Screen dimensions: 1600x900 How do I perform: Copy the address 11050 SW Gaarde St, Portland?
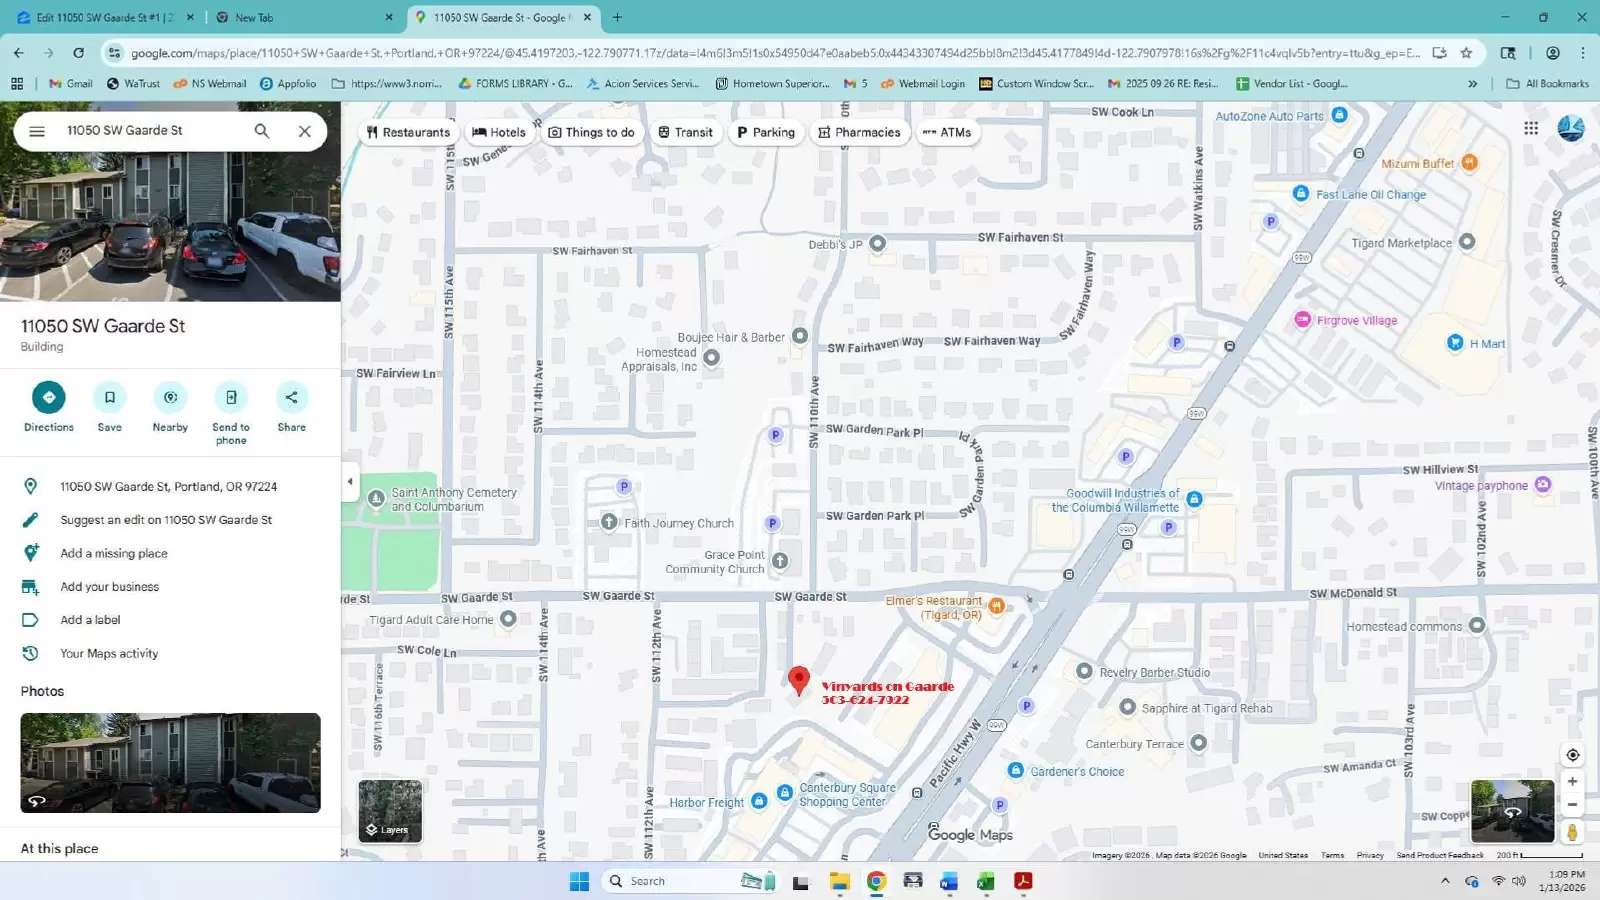pyautogui.click(x=170, y=487)
